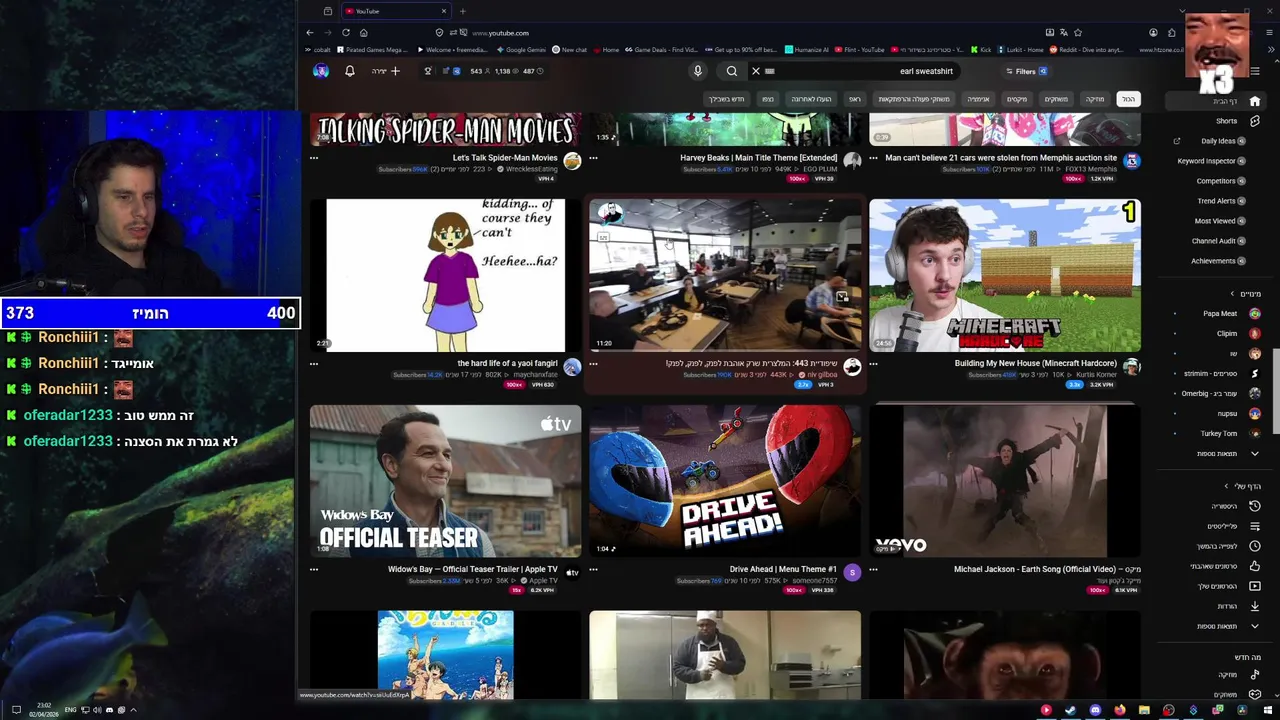Open Drive Ahead Menu Theme thumbnail

(725, 481)
